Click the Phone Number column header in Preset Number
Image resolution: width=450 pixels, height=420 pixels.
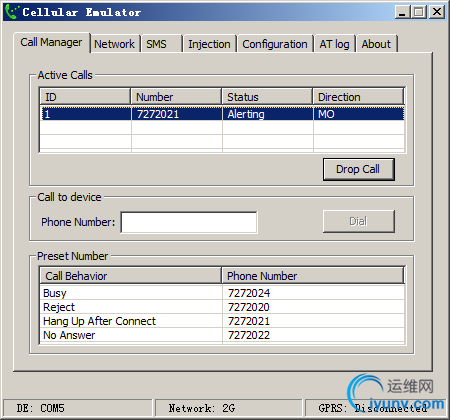pyautogui.click(x=313, y=276)
